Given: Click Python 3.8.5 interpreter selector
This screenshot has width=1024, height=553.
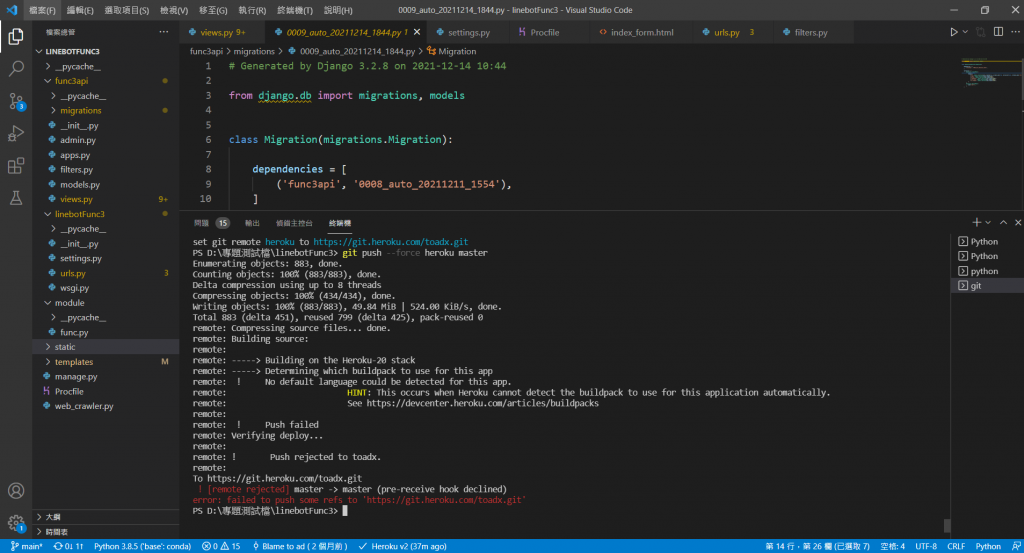Looking at the screenshot, I should [x=142, y=546].
